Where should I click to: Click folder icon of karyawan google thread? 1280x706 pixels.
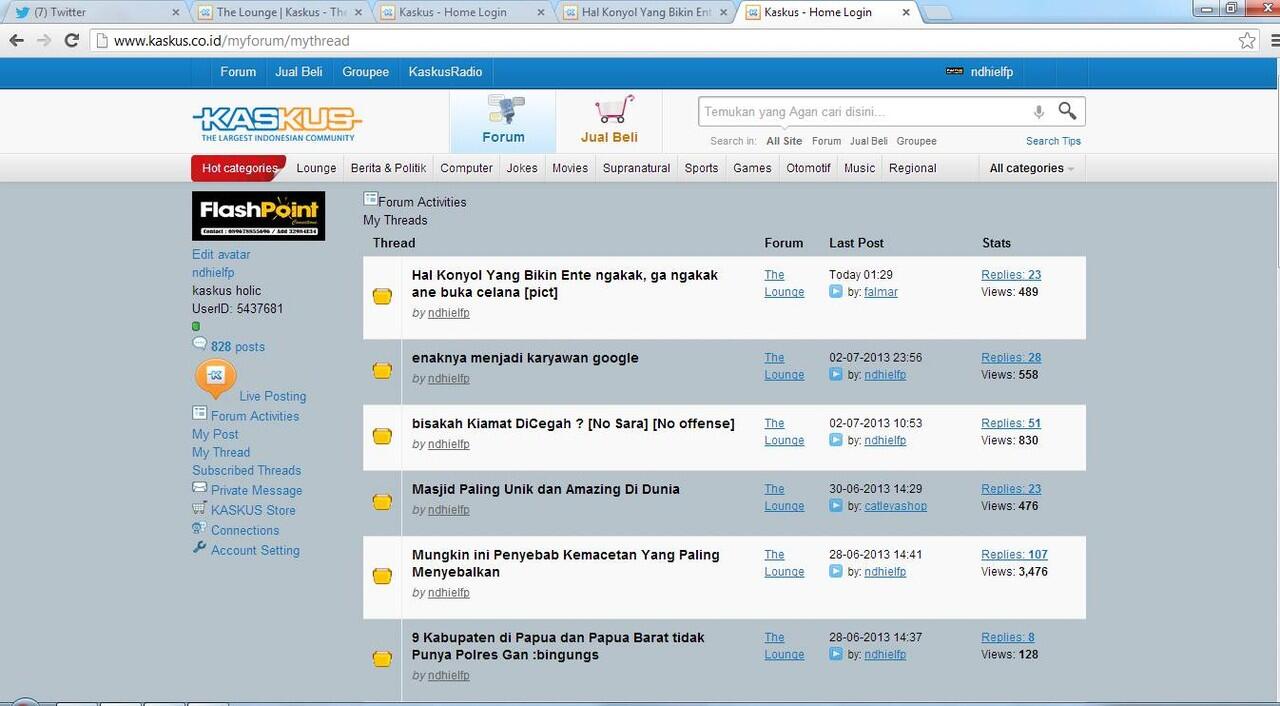pyautogui.click(x=382, y=371)
